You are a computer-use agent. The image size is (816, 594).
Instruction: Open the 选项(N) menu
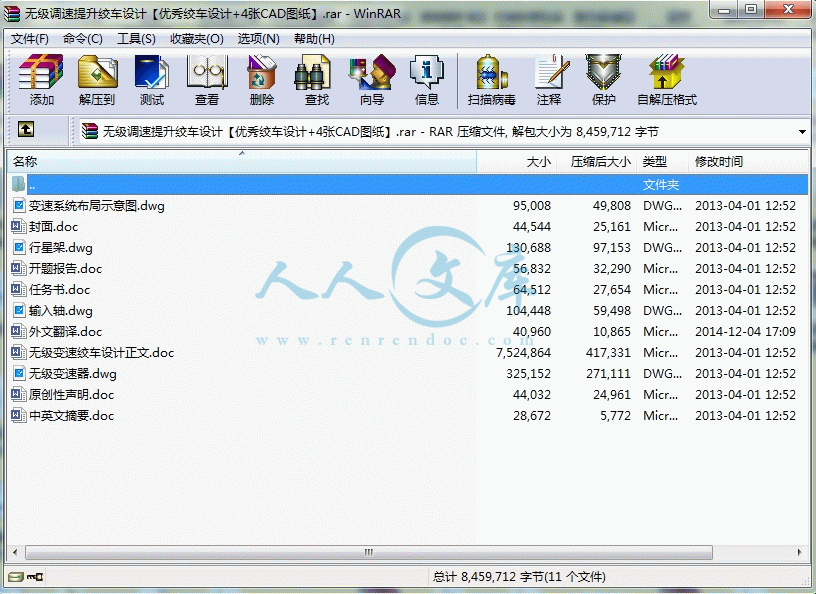click(x=259, y=39)
